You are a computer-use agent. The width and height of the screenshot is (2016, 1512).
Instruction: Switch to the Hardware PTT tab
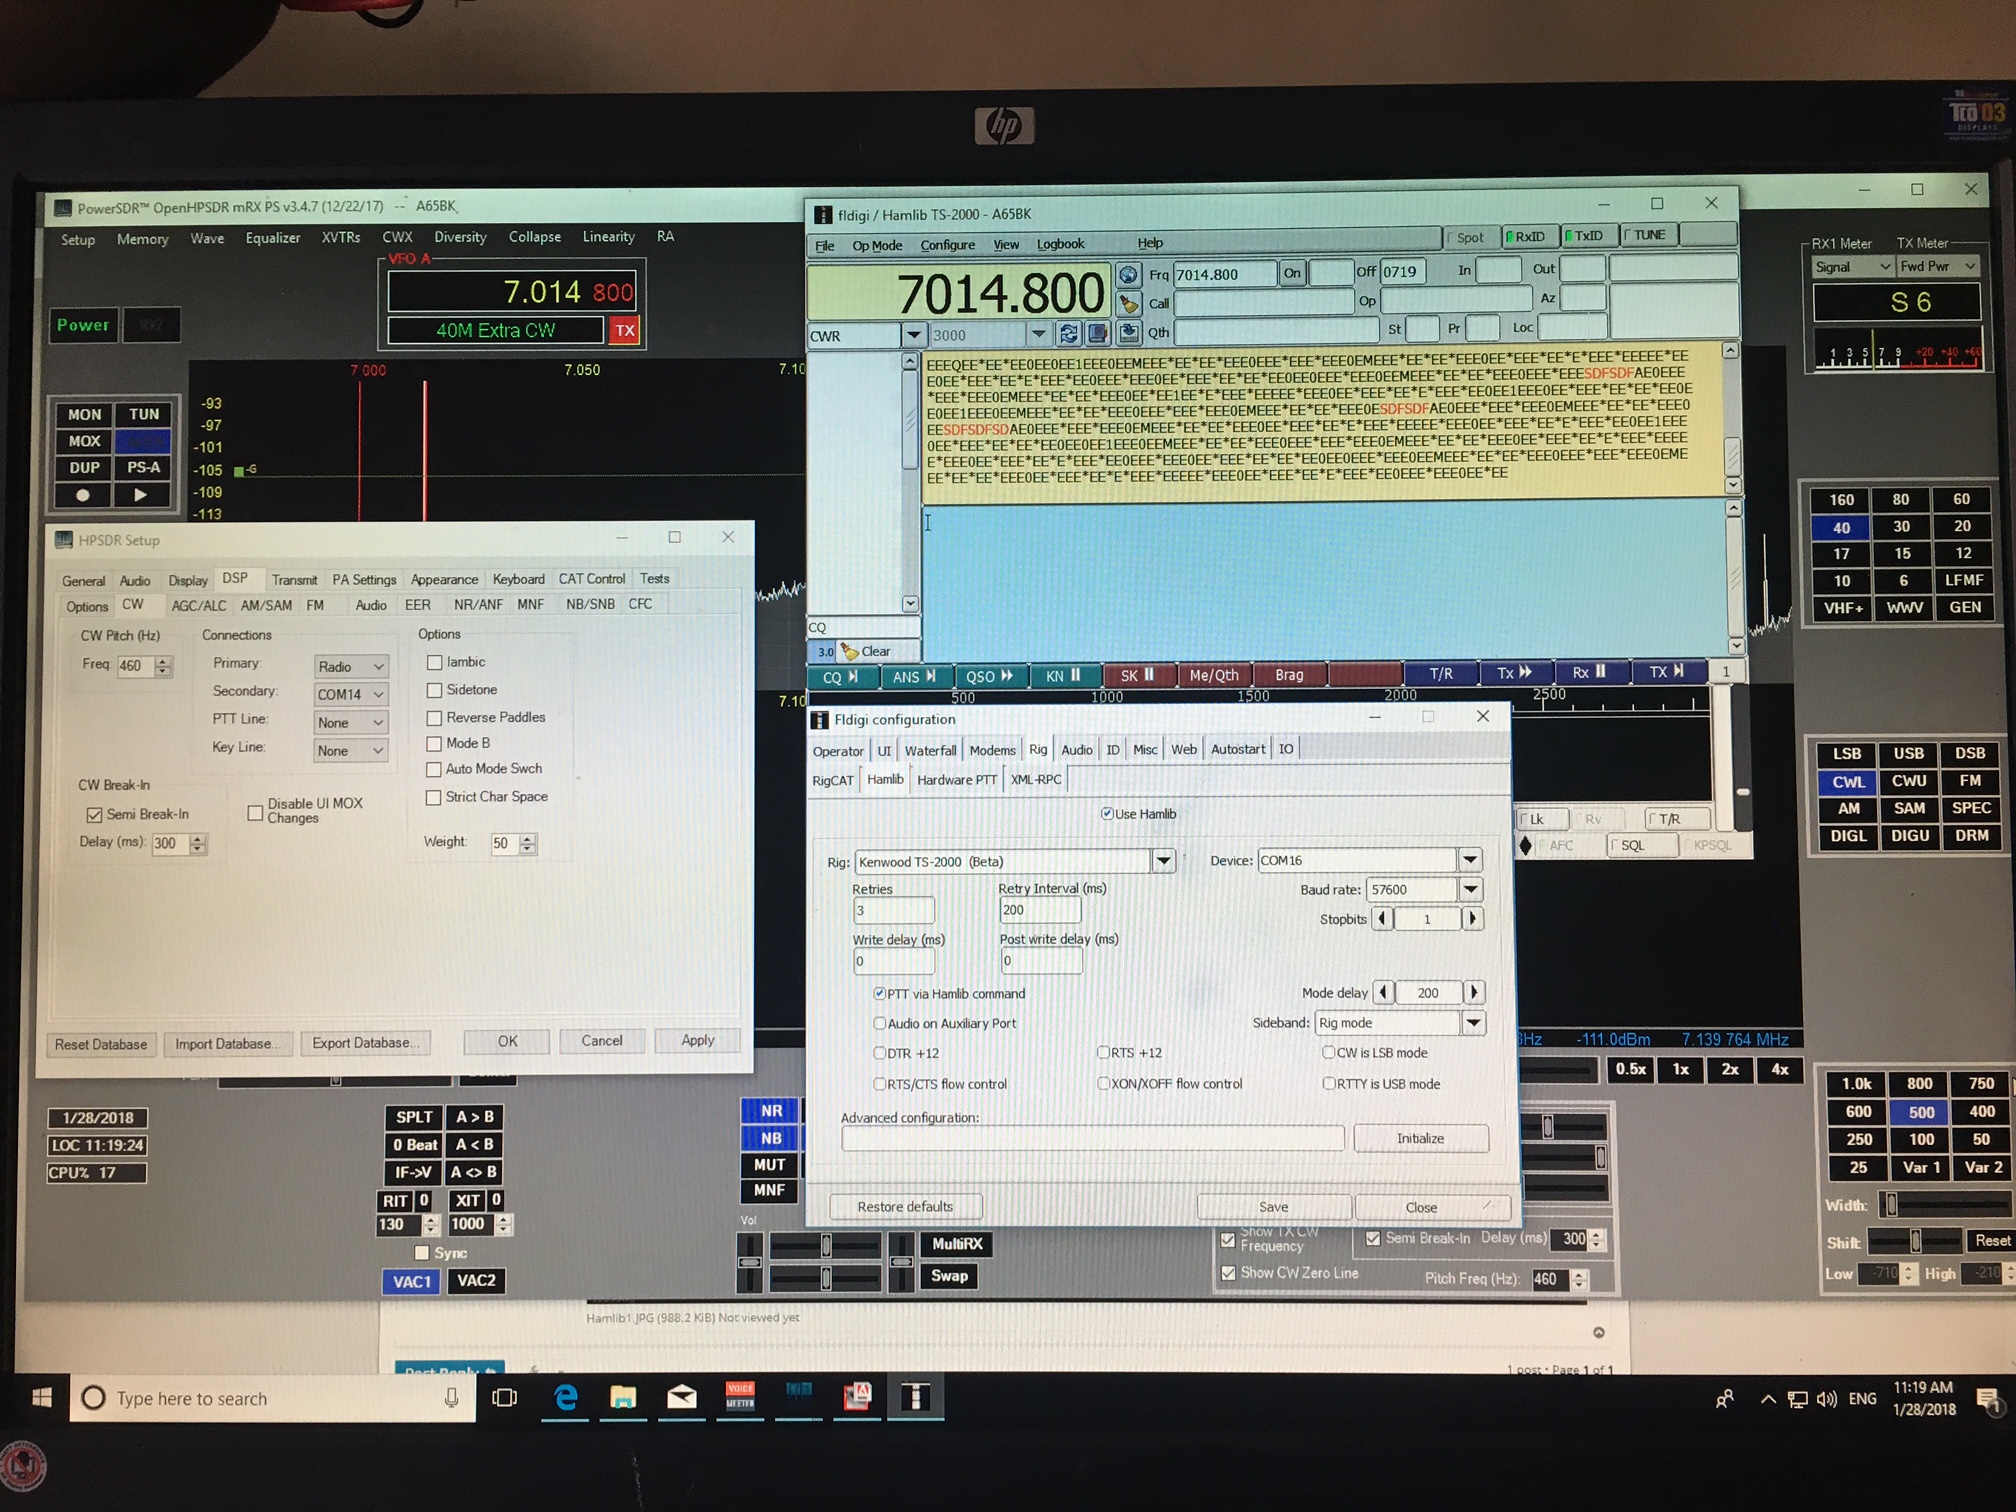pos(956,780)
